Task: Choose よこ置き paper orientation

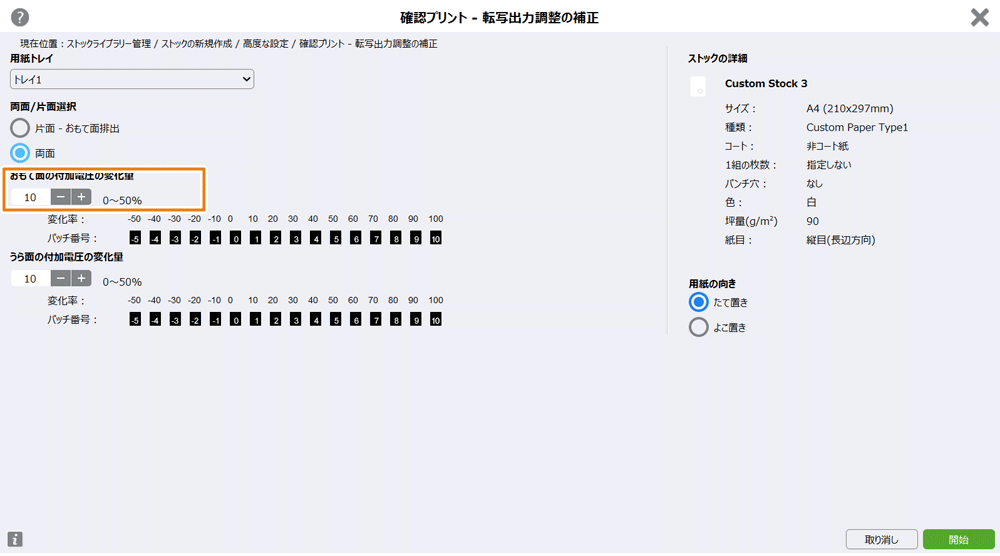Action: [699, 327]
